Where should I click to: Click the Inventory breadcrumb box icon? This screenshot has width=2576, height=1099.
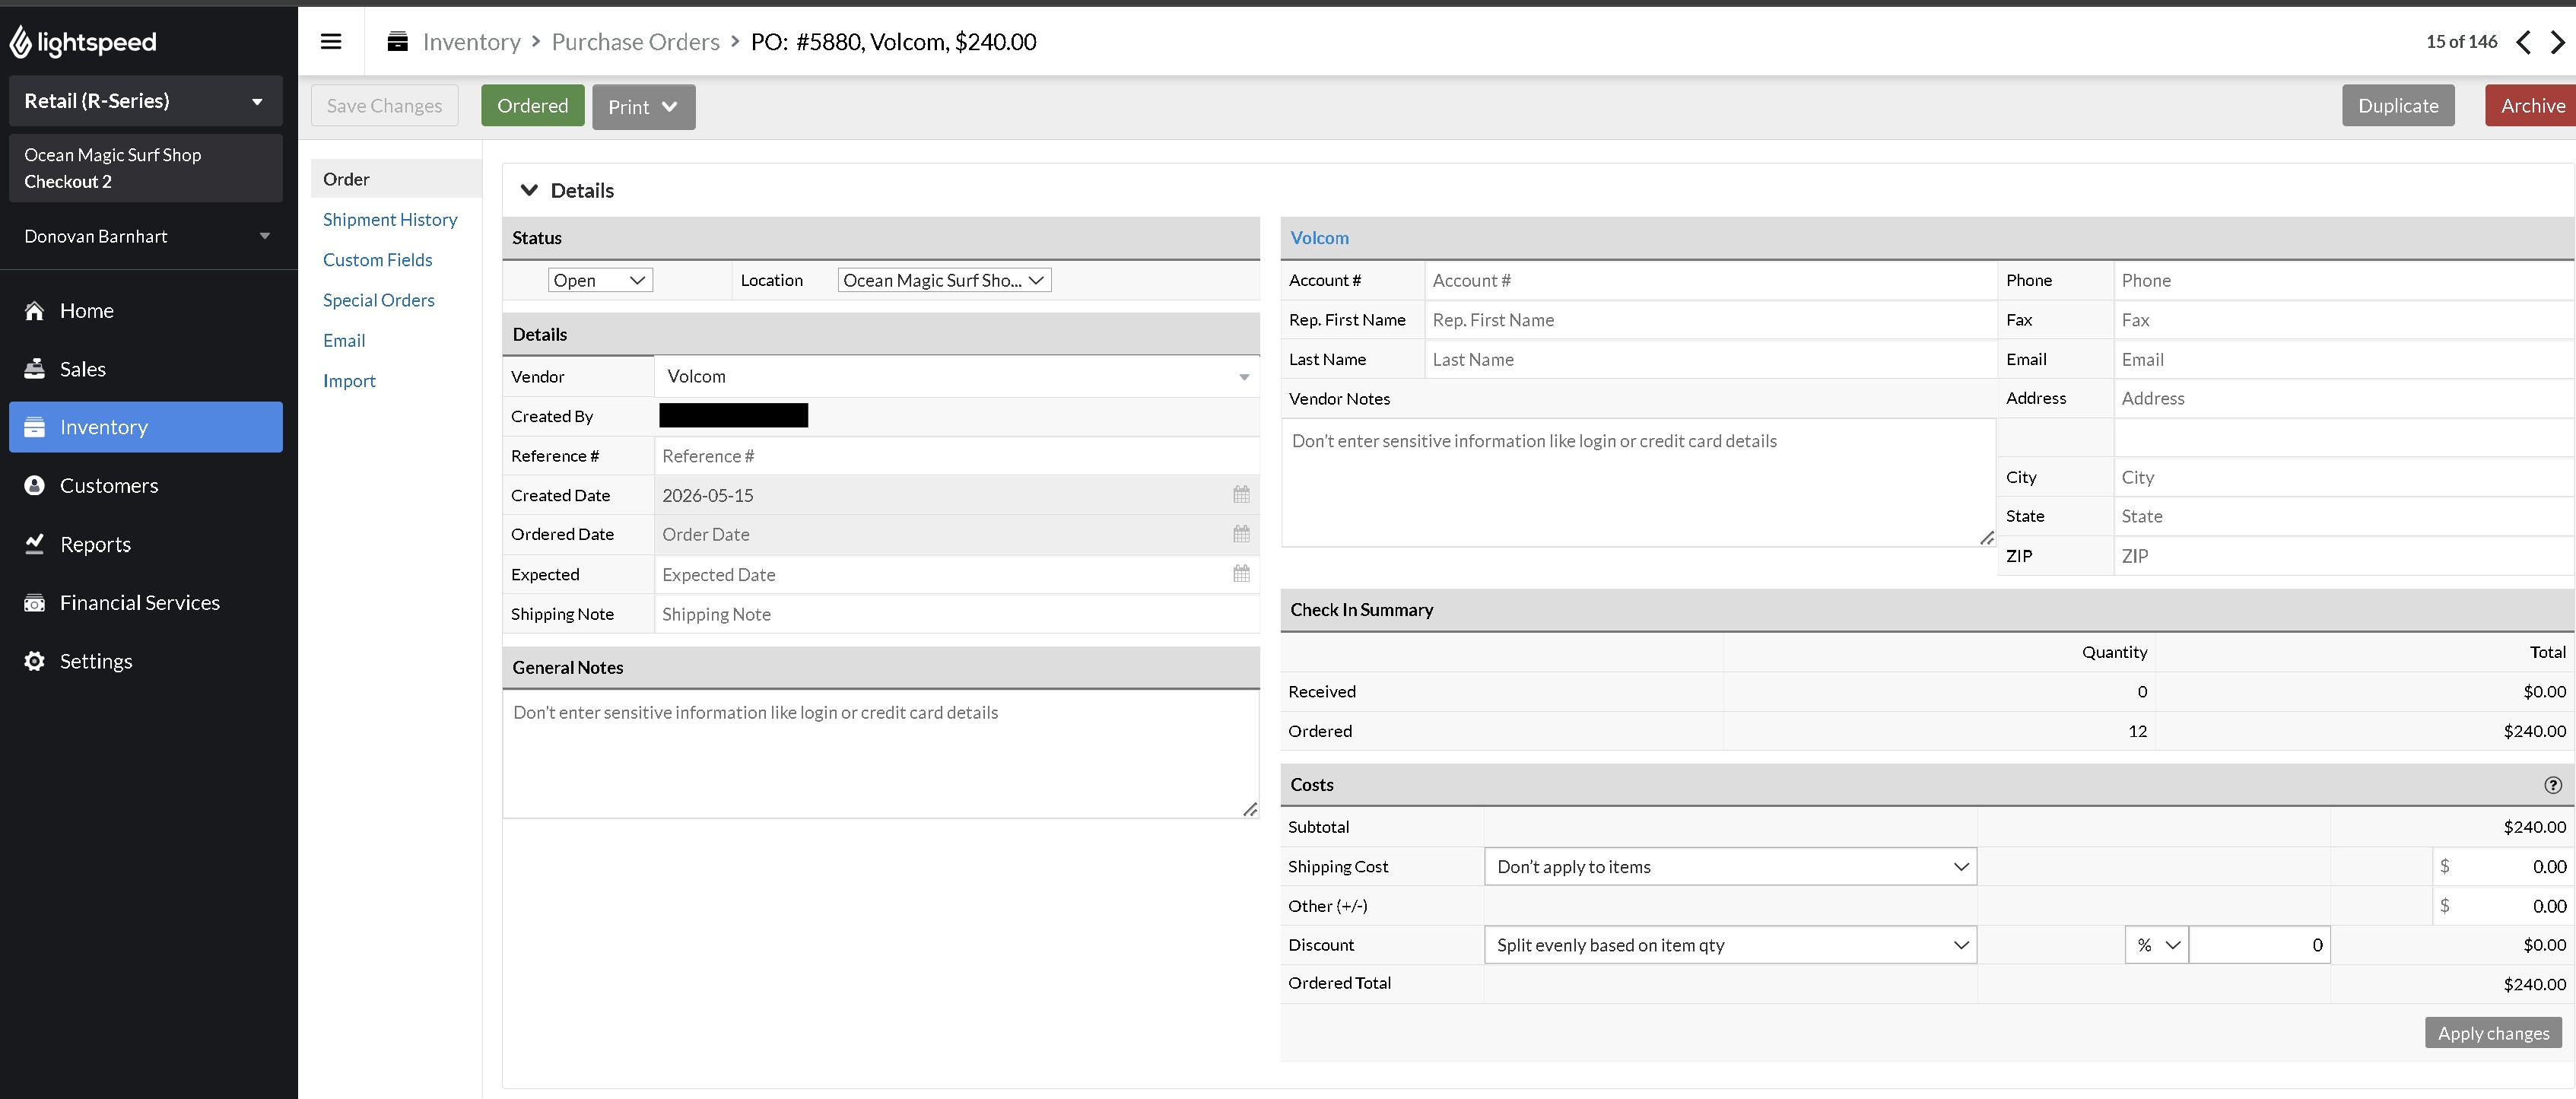coord(397,42)
